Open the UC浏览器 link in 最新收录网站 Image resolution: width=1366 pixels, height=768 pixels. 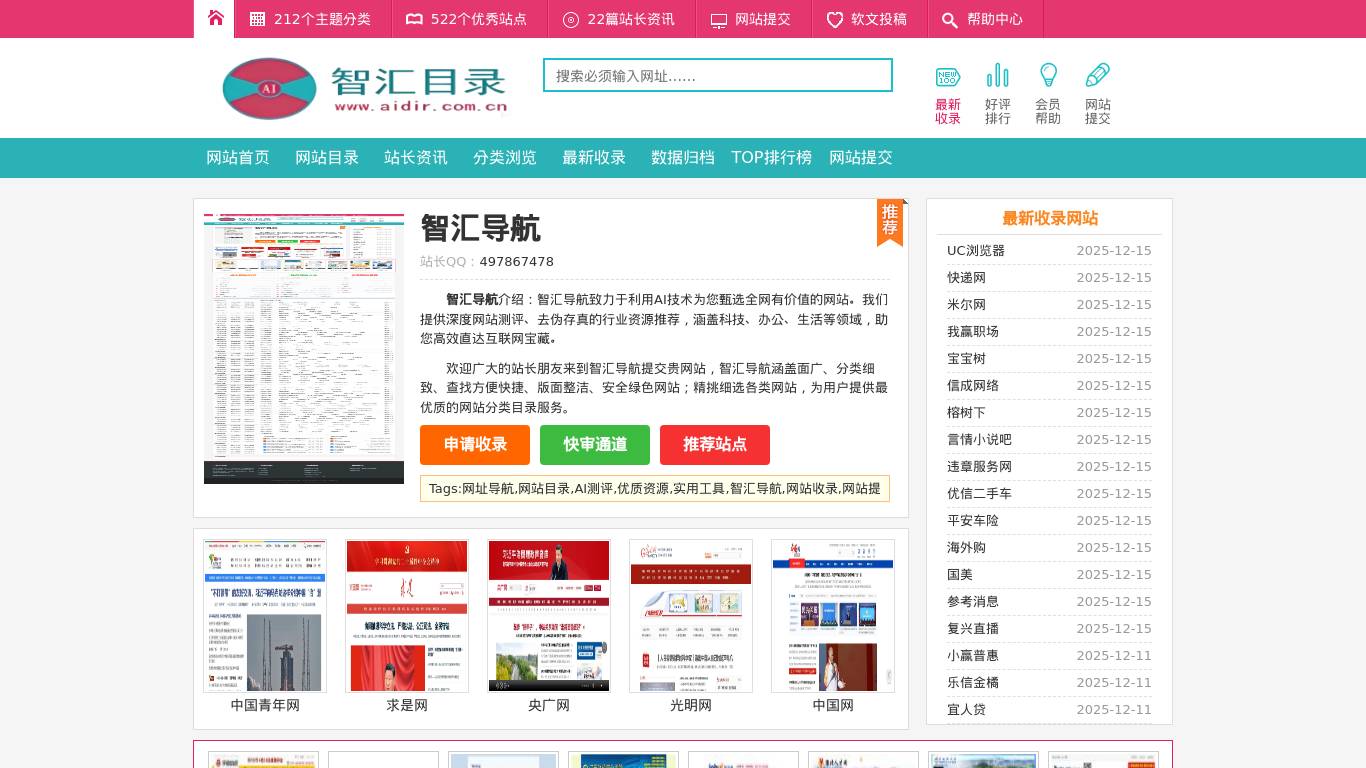pyautogui.click(x=976, y=250)
